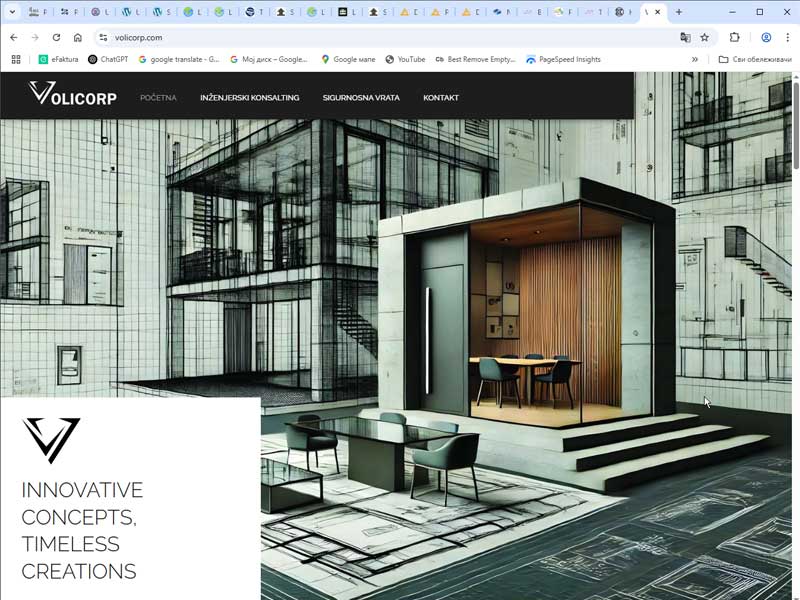Open the ChatGPT bookmark

pyautogui.click(x=107, y=59)
